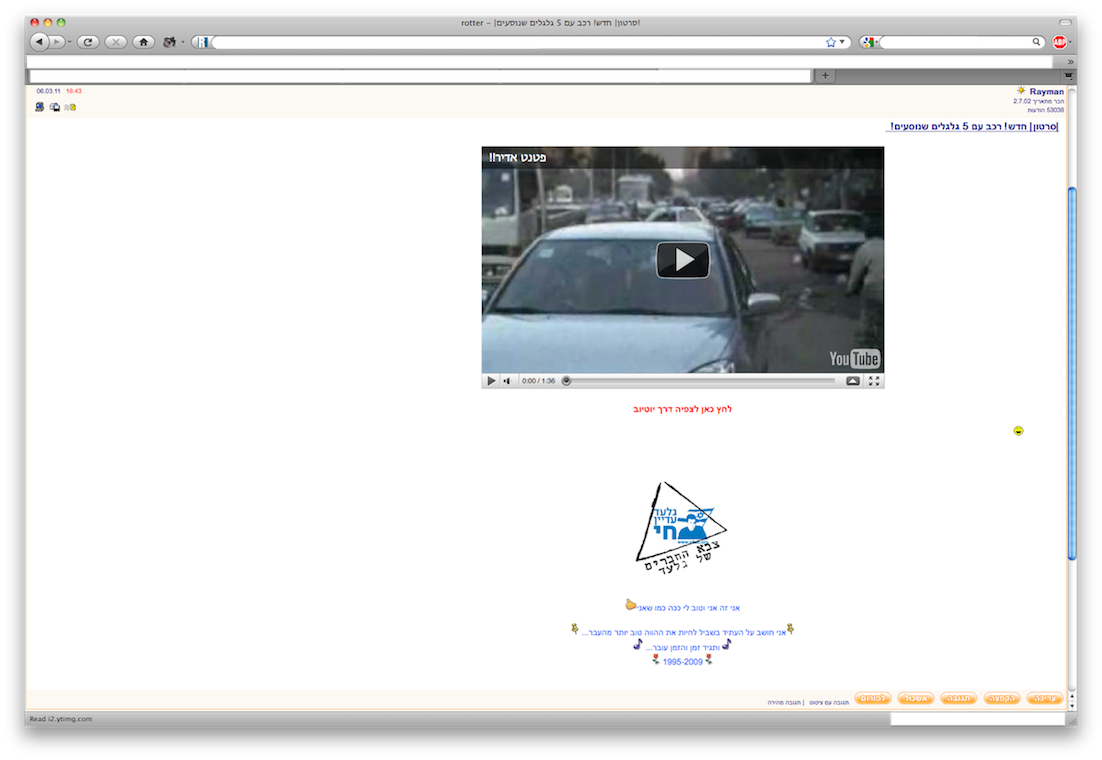Expand the bookmarks toolbar overflow chevron
Viewport: 1102px width, 760px height.
coord(1070,62)
